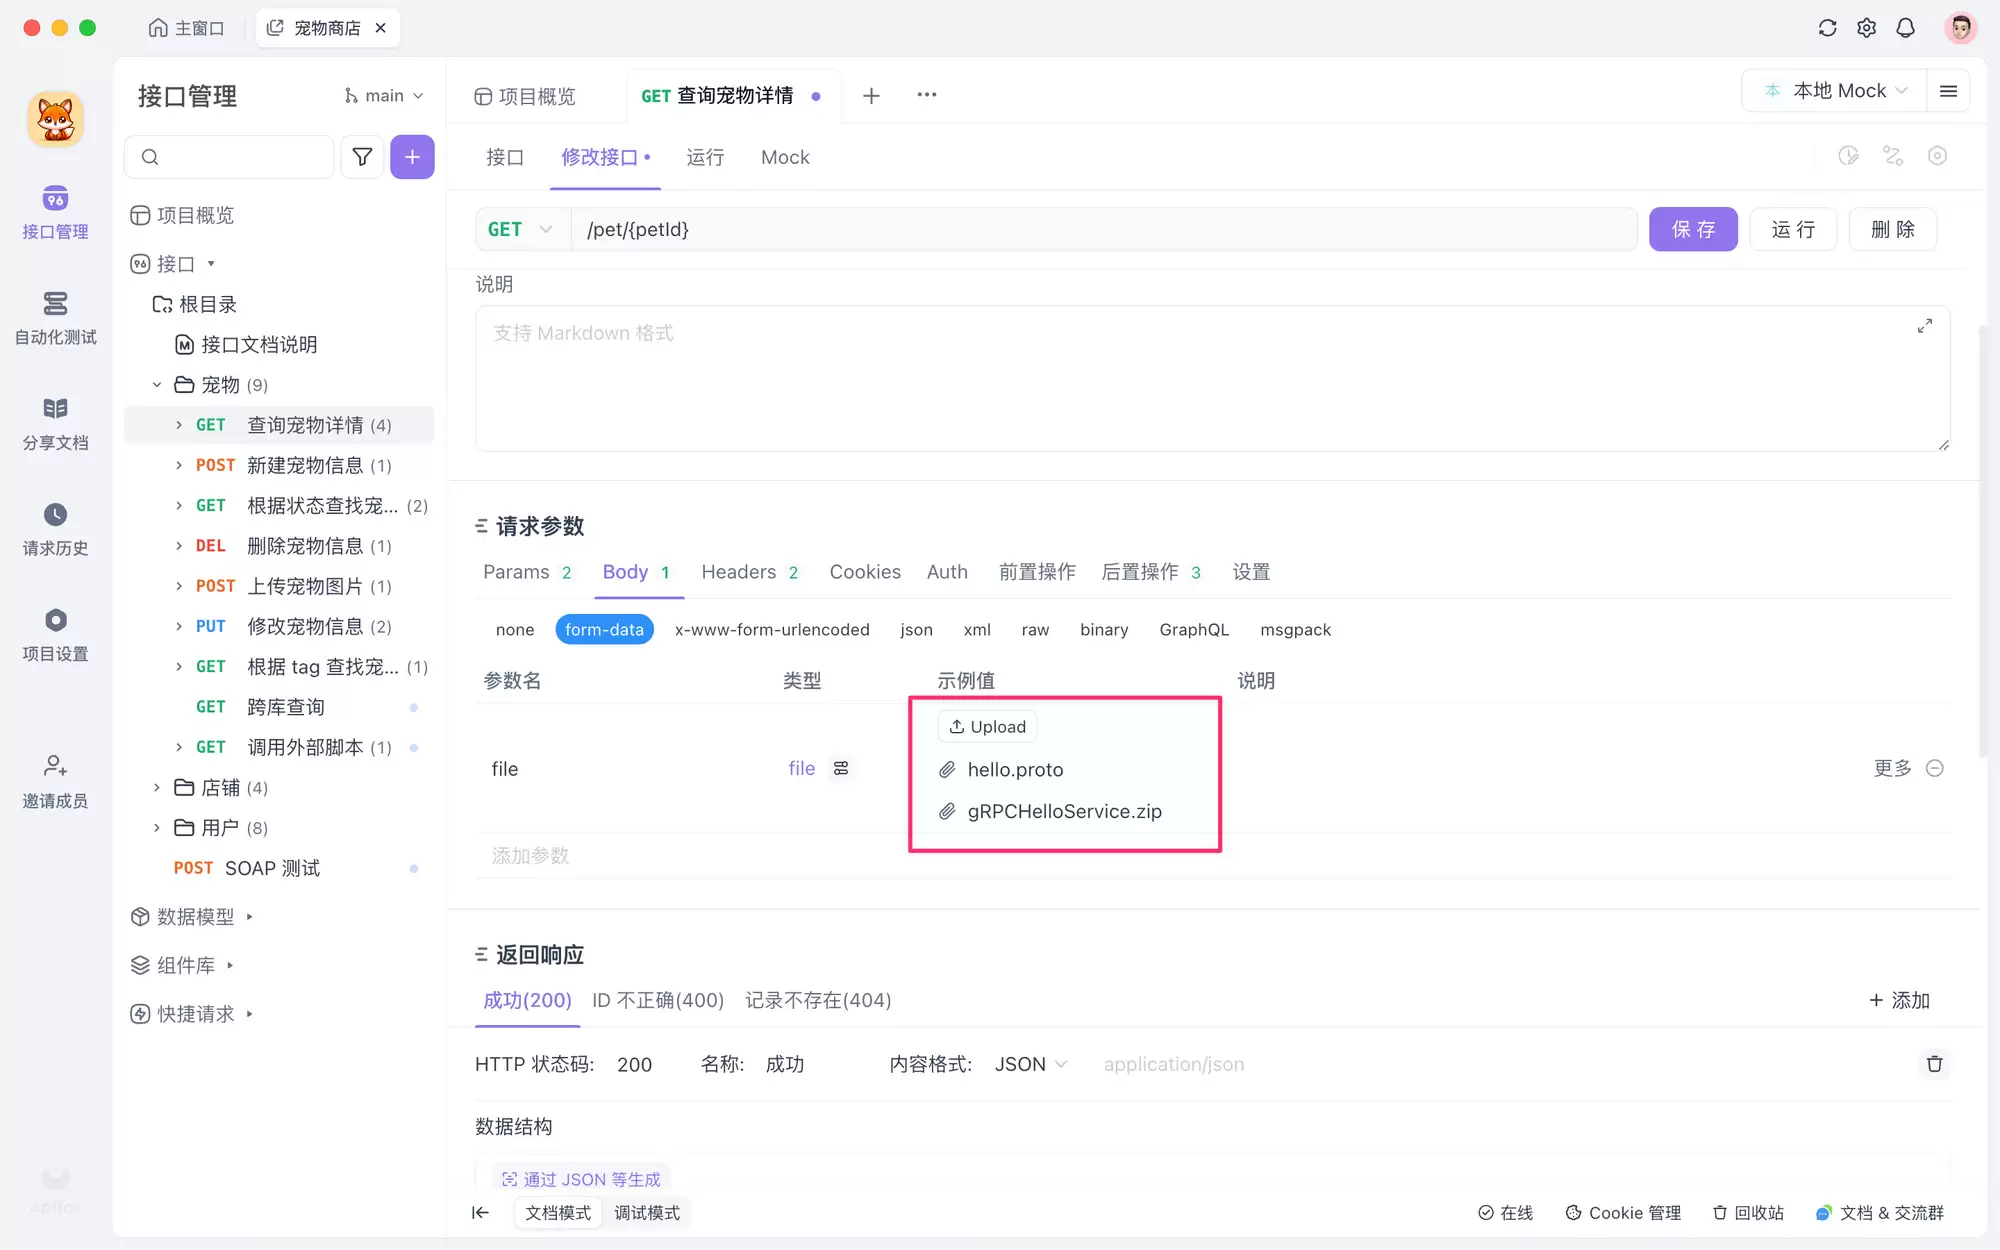
Task: Open 项目设置 in the sidebar
Action: point(55,635)
